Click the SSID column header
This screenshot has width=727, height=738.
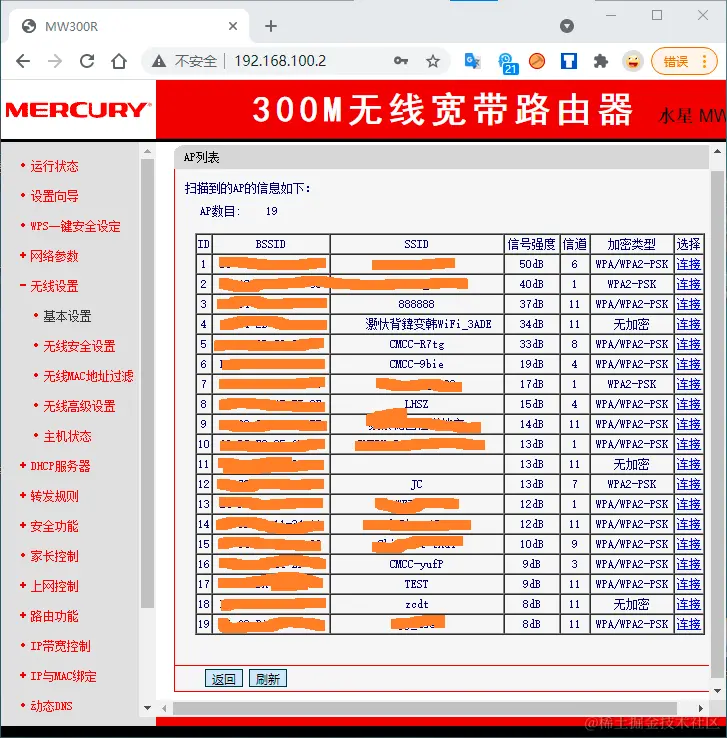point(416,244)
